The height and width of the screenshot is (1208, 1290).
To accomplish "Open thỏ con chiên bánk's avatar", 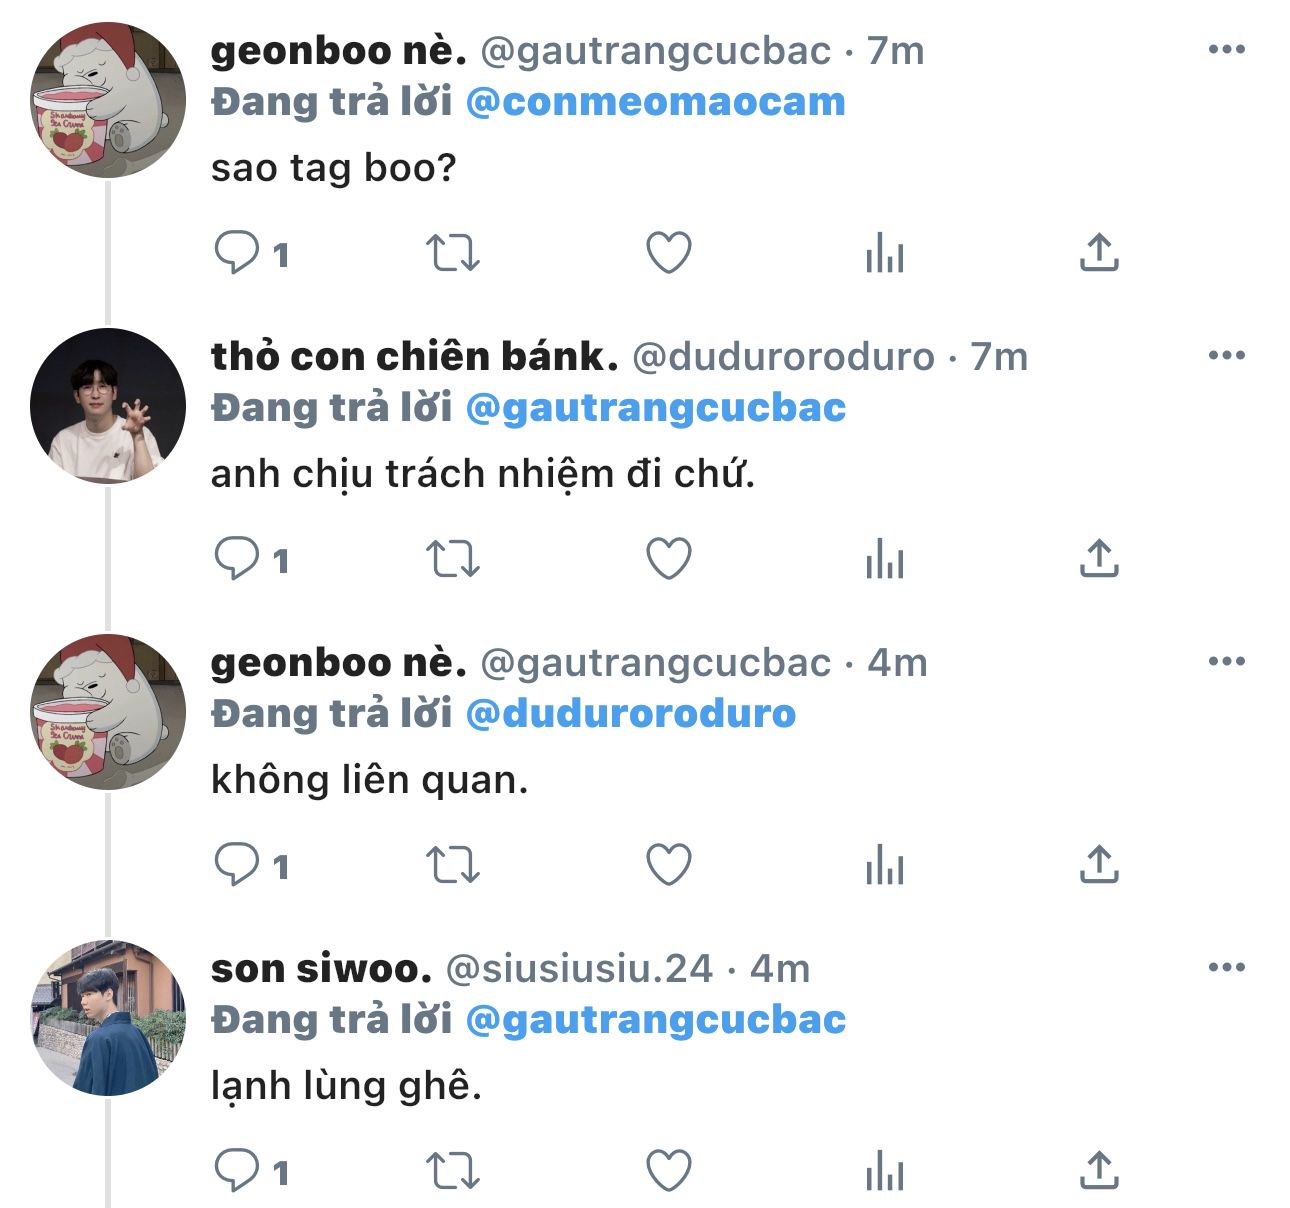I will [108, 405].
